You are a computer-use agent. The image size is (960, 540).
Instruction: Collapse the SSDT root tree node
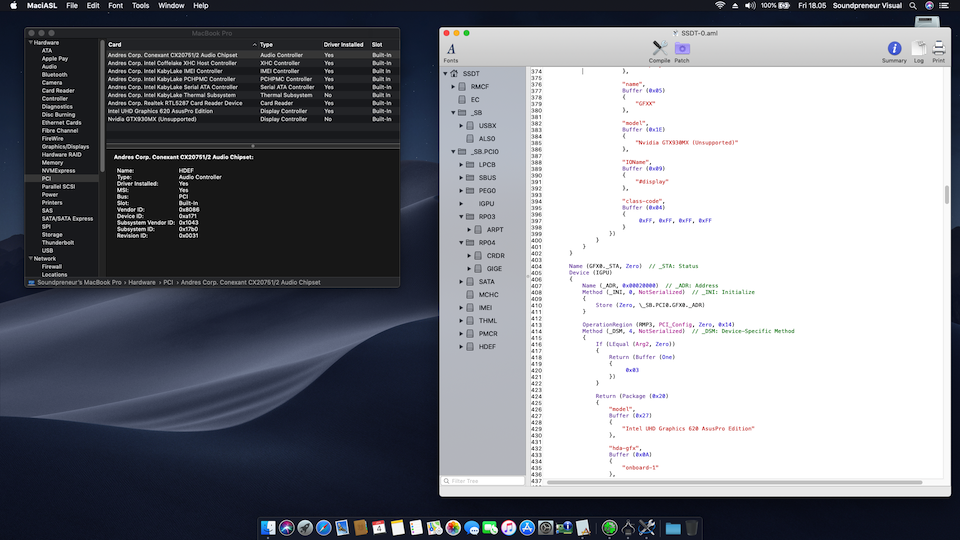point(446,73)
